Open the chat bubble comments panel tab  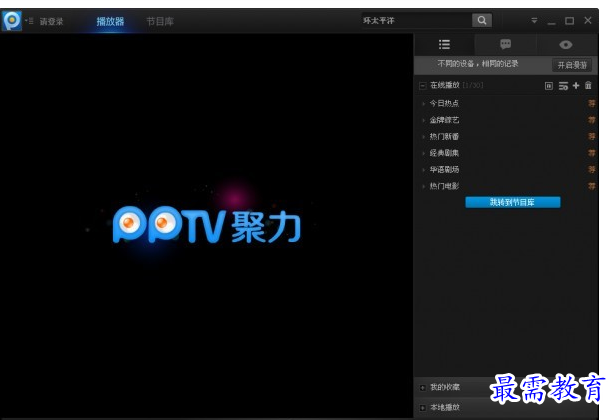tap(506, 44)
